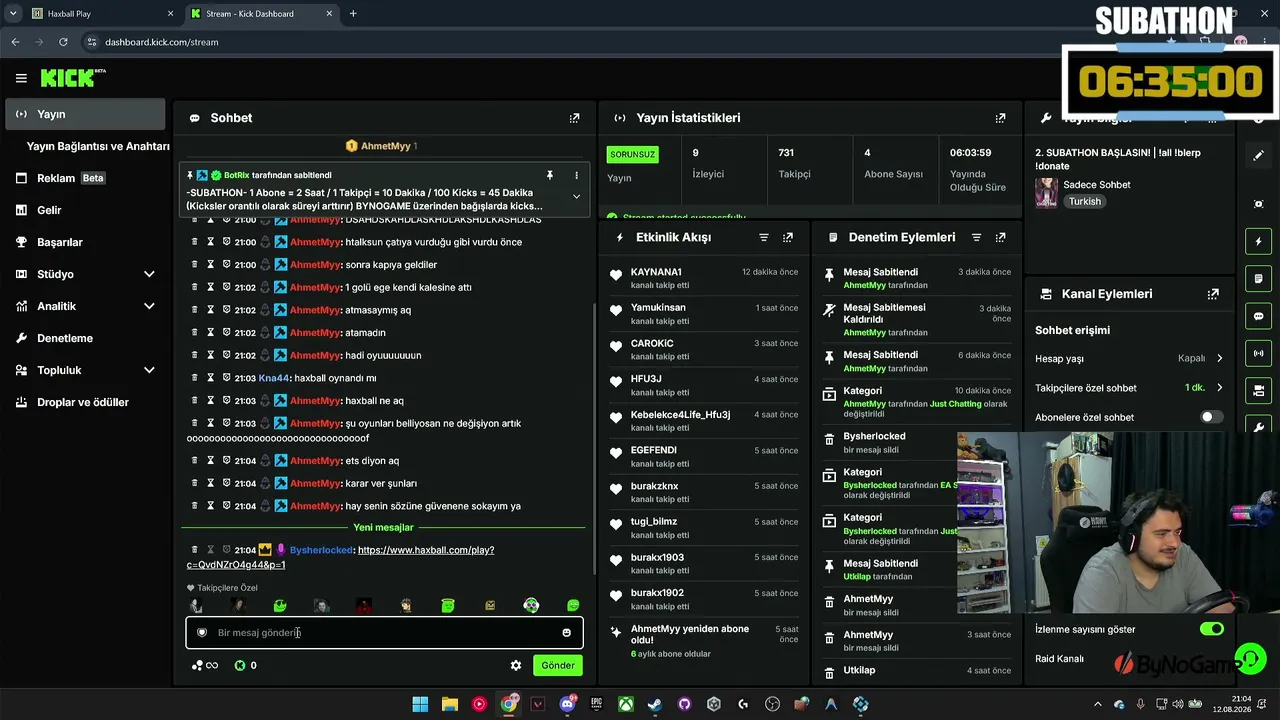Click the note icon in right sidebar
Viewport: 1280px width, 720px height.
[x=1259, y=278]
